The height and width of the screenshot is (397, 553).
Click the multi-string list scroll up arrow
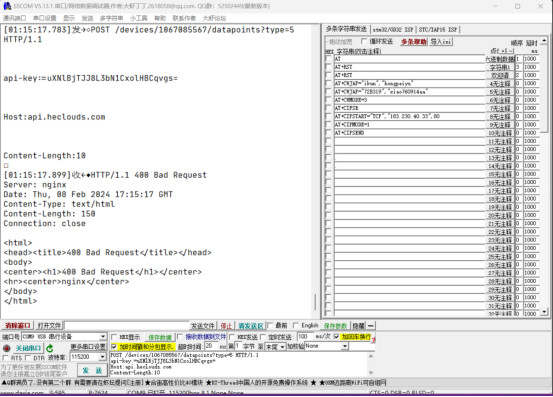[544, 41]
